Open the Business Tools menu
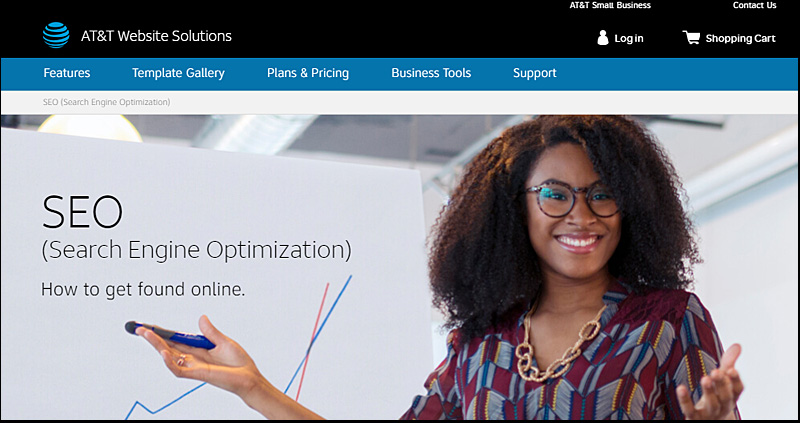Viewport: 800px width, 423px height. (x=431, y=73)
